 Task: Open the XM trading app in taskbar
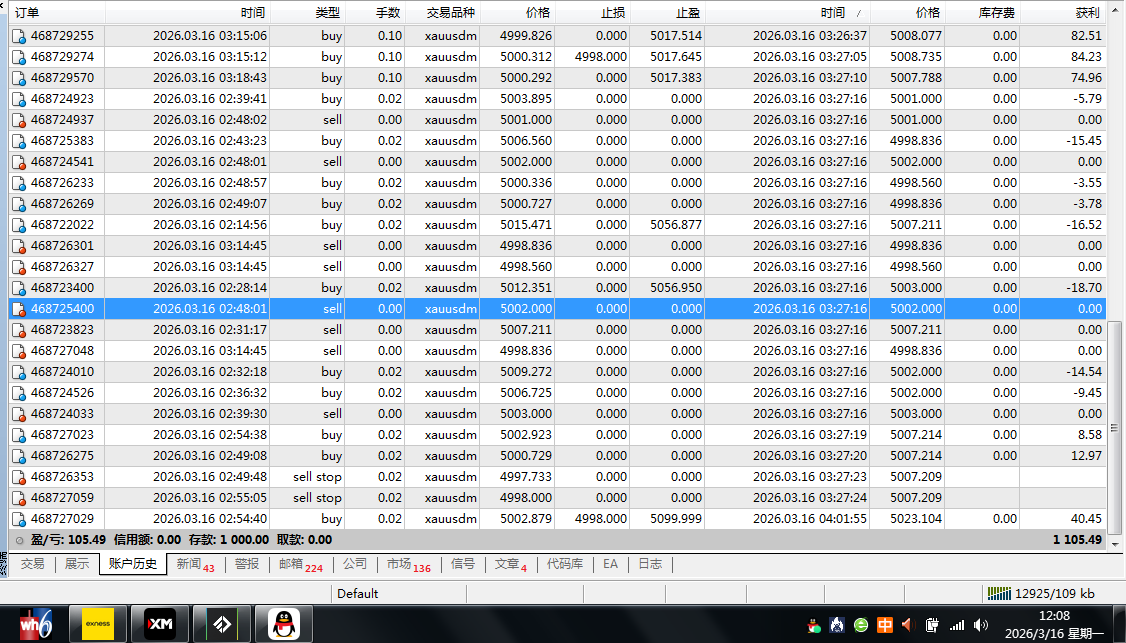point(160,624)
